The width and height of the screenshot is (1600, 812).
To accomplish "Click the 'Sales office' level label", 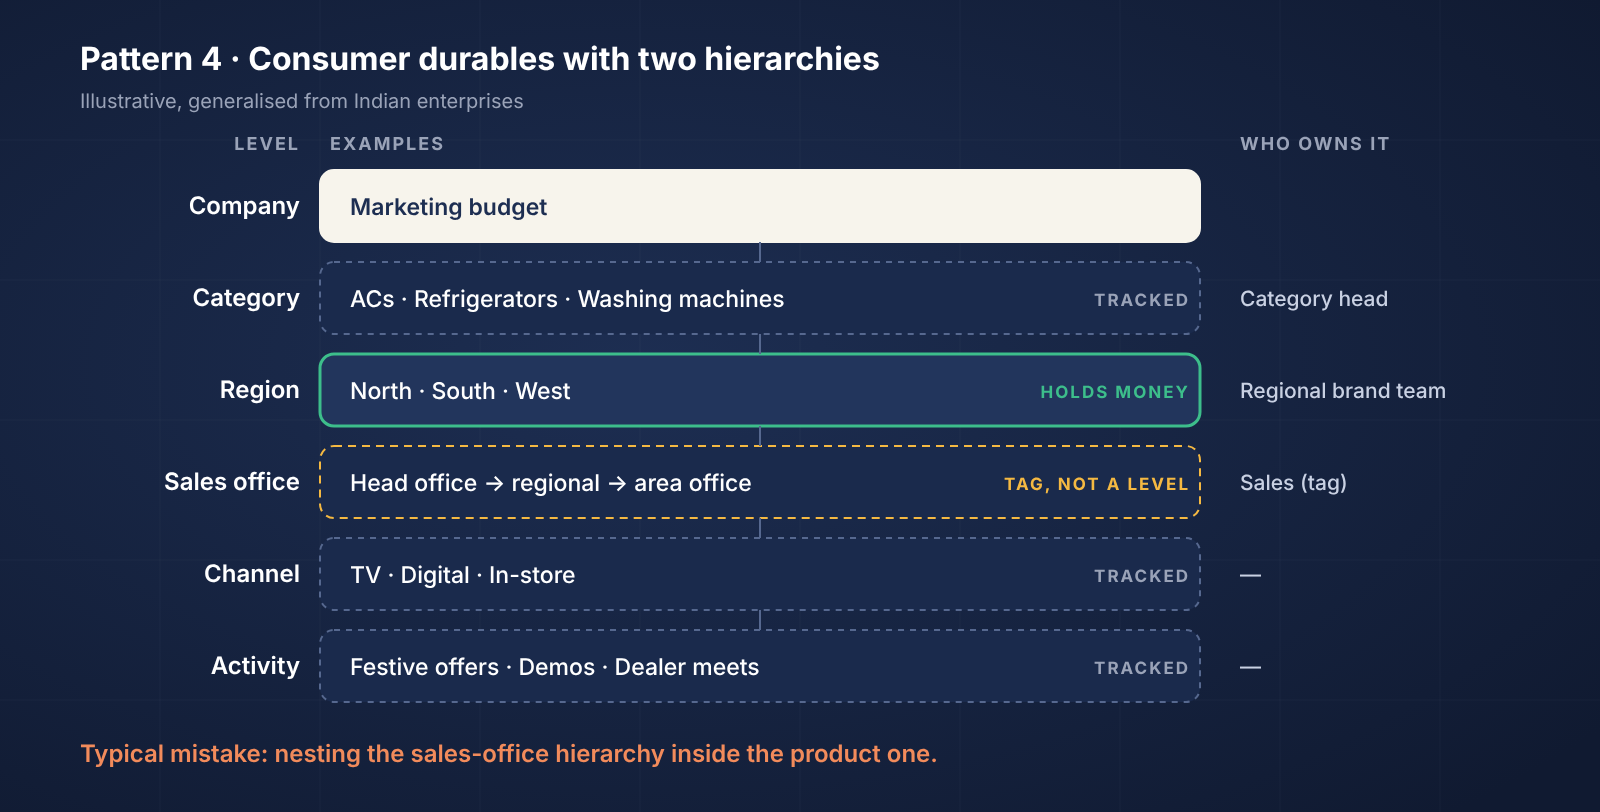I will pyautogui.click(x=232, y=482).
